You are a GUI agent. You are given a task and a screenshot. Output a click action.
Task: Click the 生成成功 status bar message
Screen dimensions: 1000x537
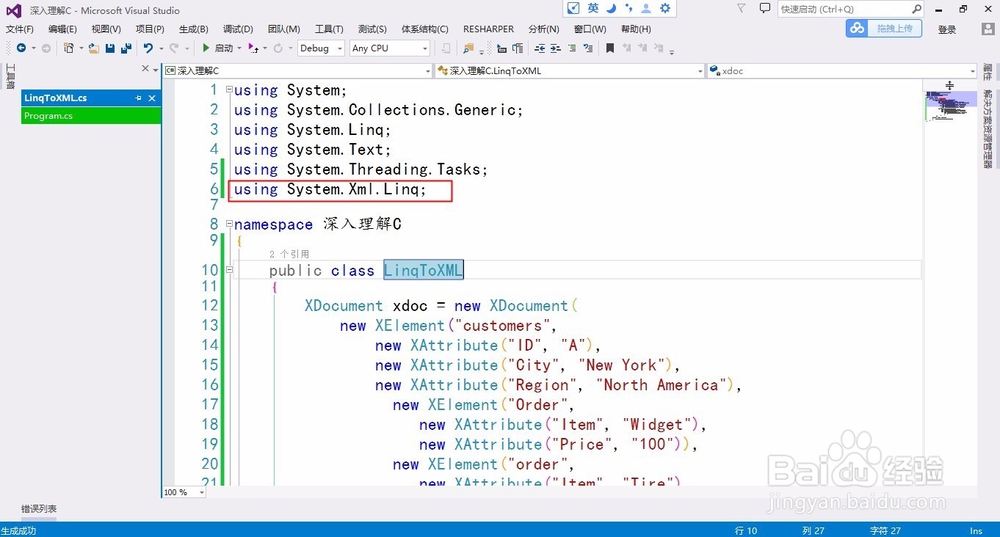[18, 531]
